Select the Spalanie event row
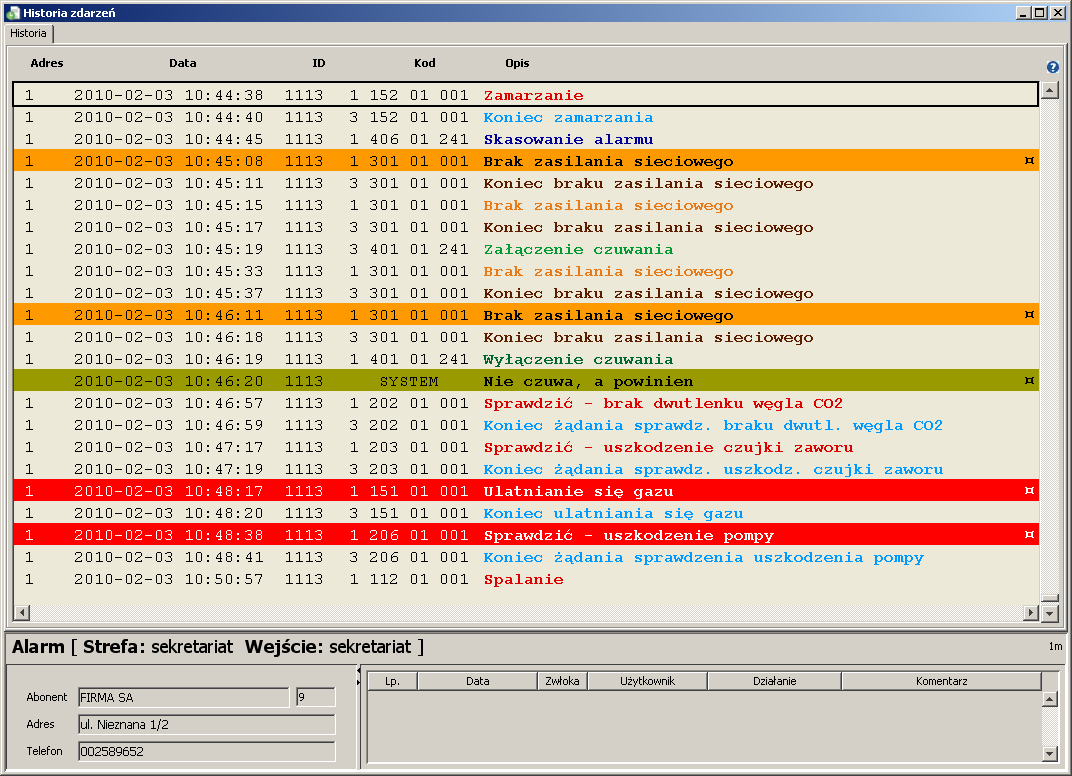This screenshot has height=776, width=1072. coord(526,578)
